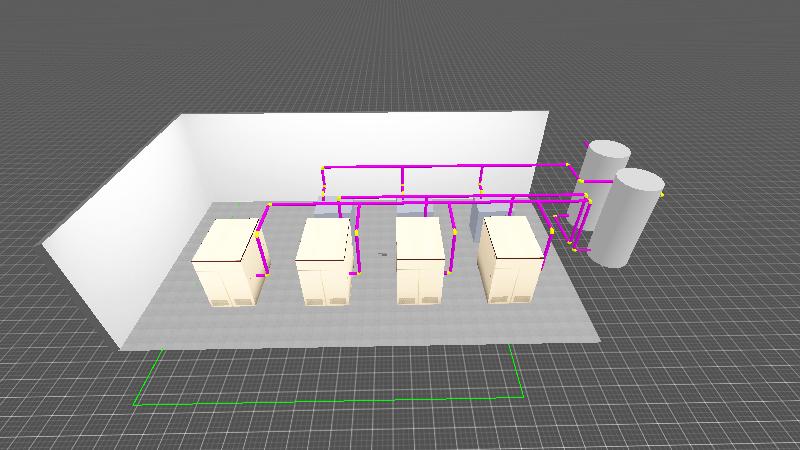
Task: Select the white left side wall
Action: point(128,224)
